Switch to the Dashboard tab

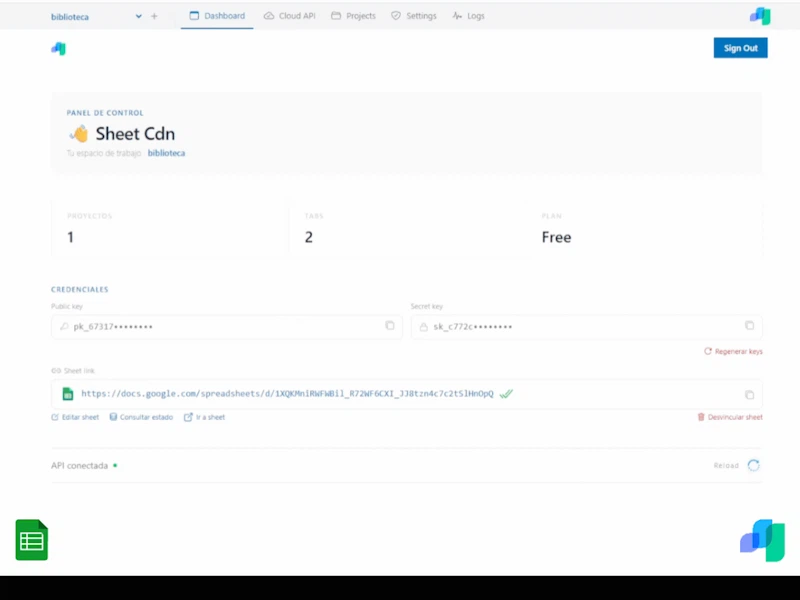click(x=217, y=16)
